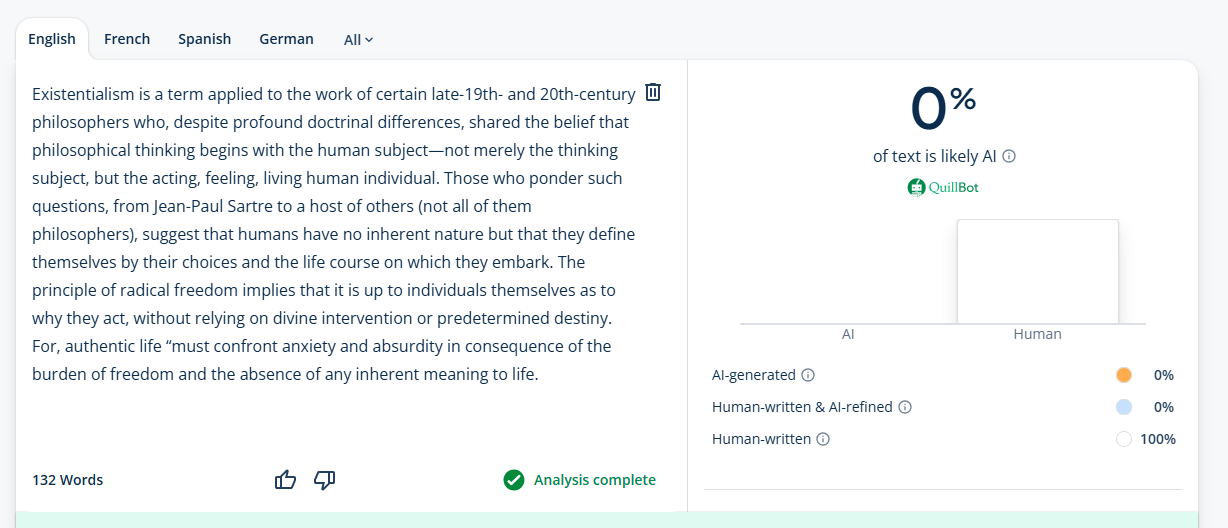Switch to the Spanish tab

[x=204, y=39]
